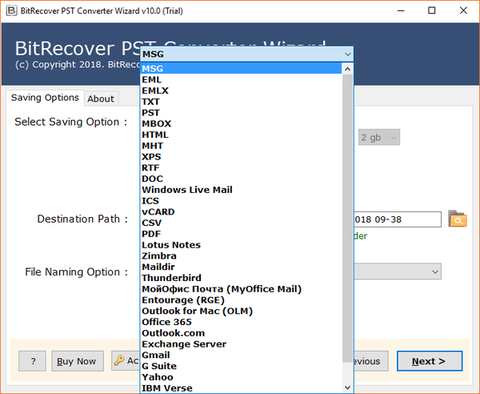Click the Next button
The width and height of the screenshot is (480, 394).
point(429,361)
